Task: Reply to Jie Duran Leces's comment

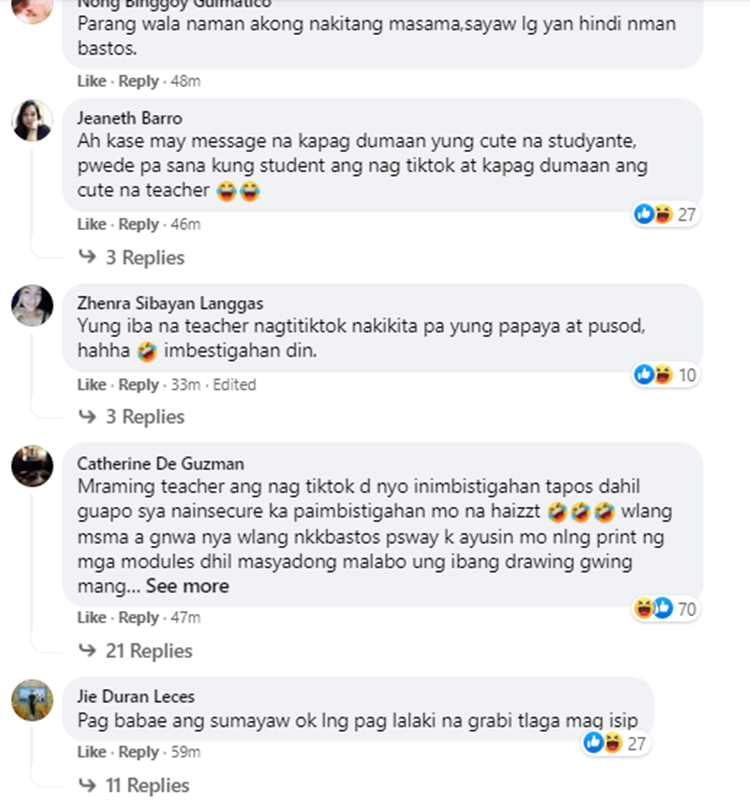Action: 138,752
